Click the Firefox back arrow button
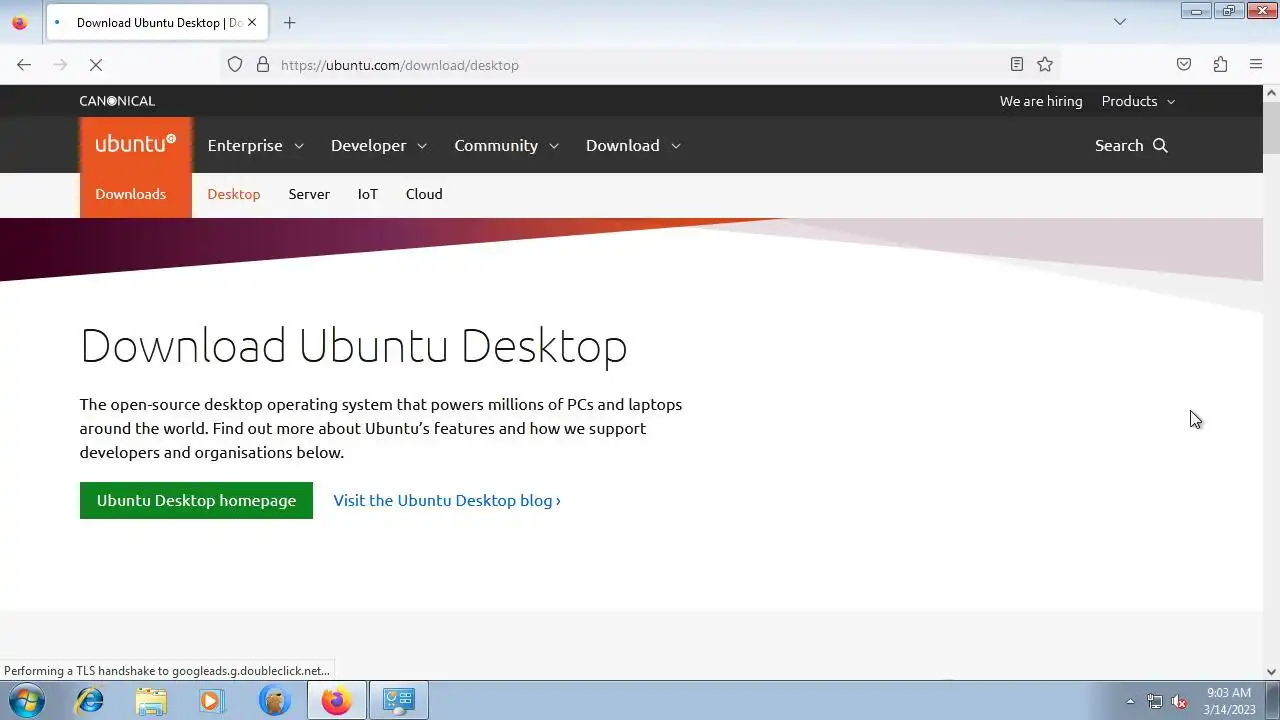Screen dimensions: 1280x720 coord(24,65)
